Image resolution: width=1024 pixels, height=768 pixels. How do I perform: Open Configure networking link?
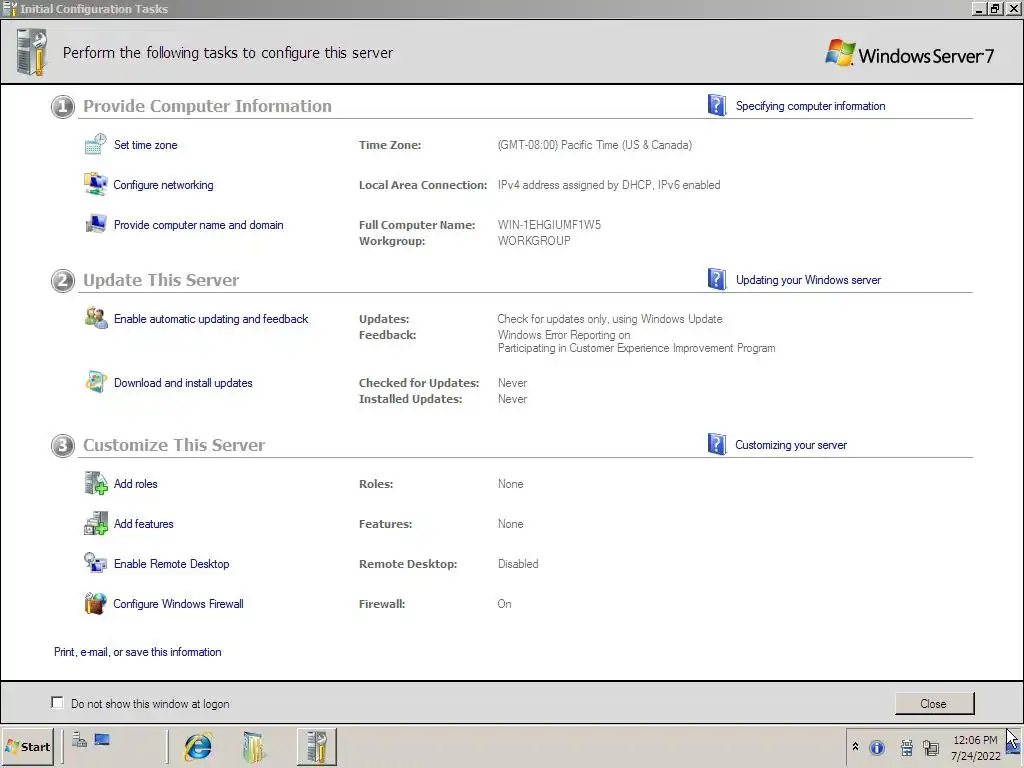pyautogui.click(x=163, y=185)
